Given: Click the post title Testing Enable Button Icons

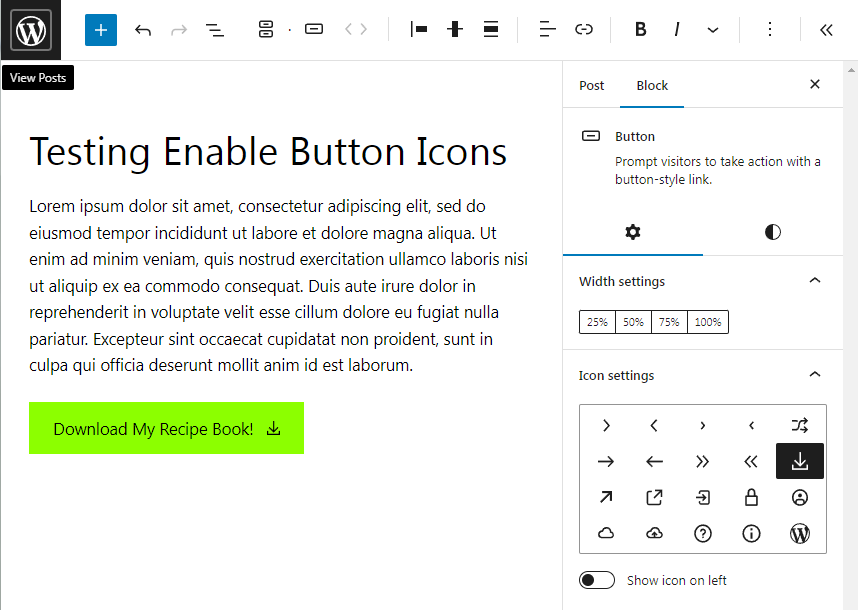Looking at the screenshot, I should [268, 152].
